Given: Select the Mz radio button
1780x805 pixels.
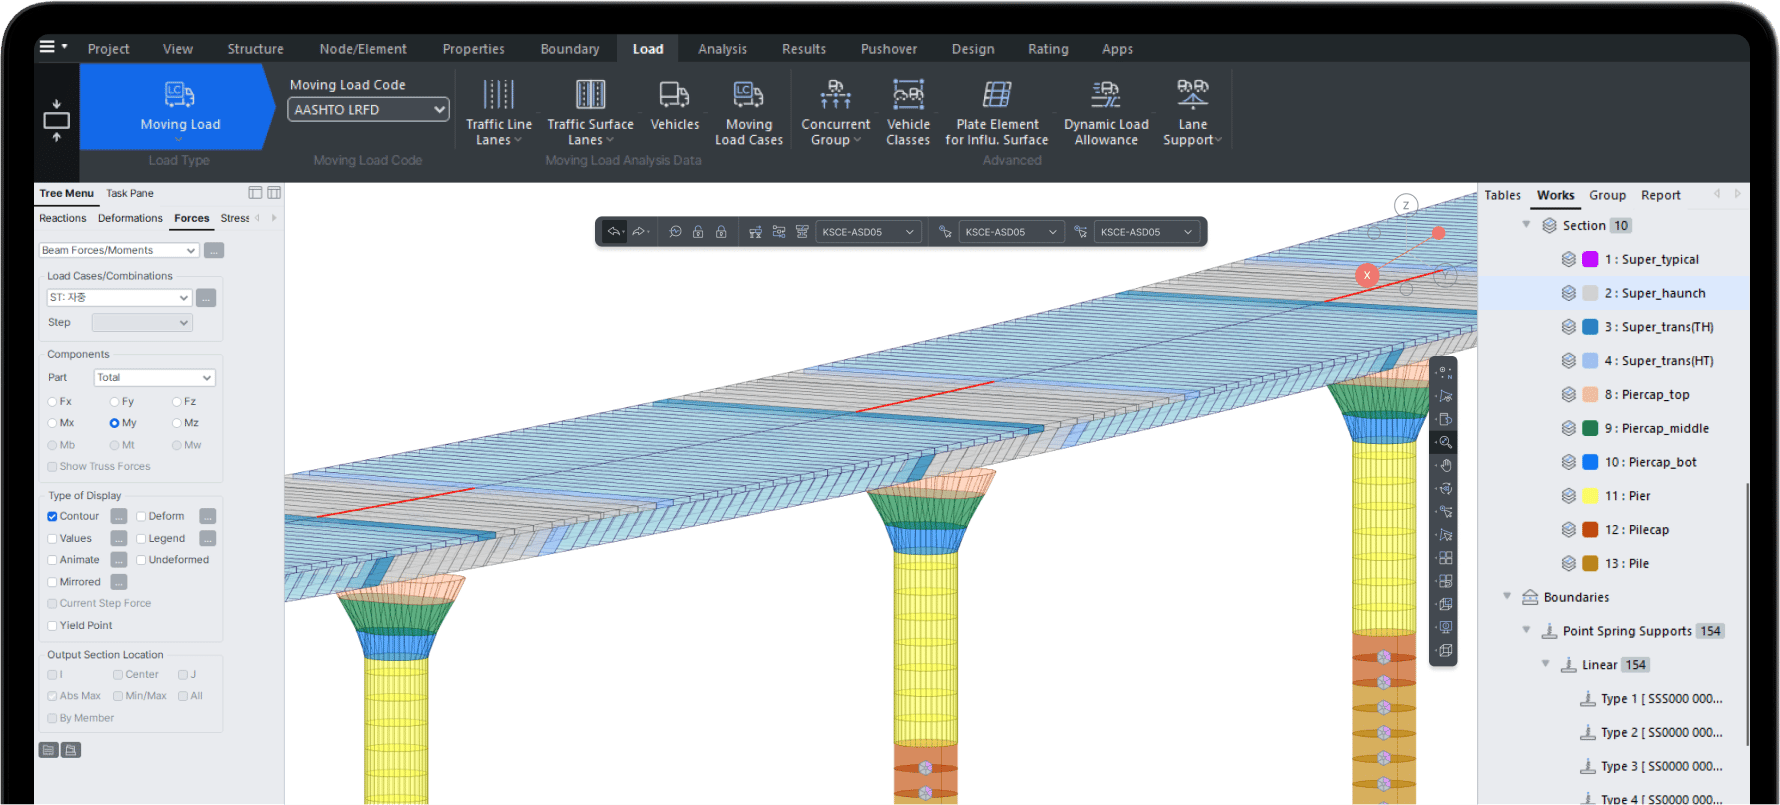Looking at the screenshot, I should pyautogui.click(x=177, y=423).
